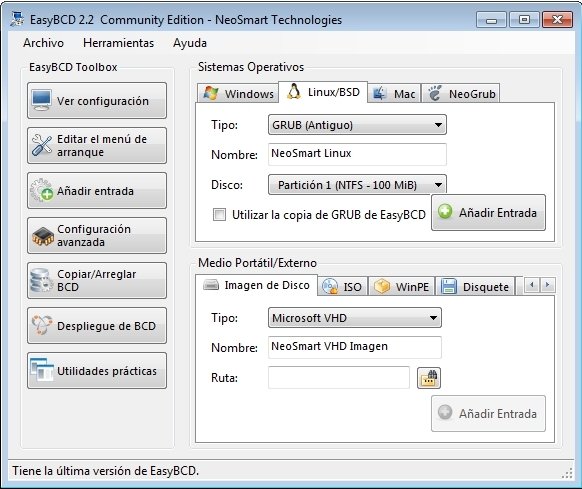The width and height of the screenshot is (582, 489).
Task: Click the Ver configuración button
Action: tap(97, 100)
